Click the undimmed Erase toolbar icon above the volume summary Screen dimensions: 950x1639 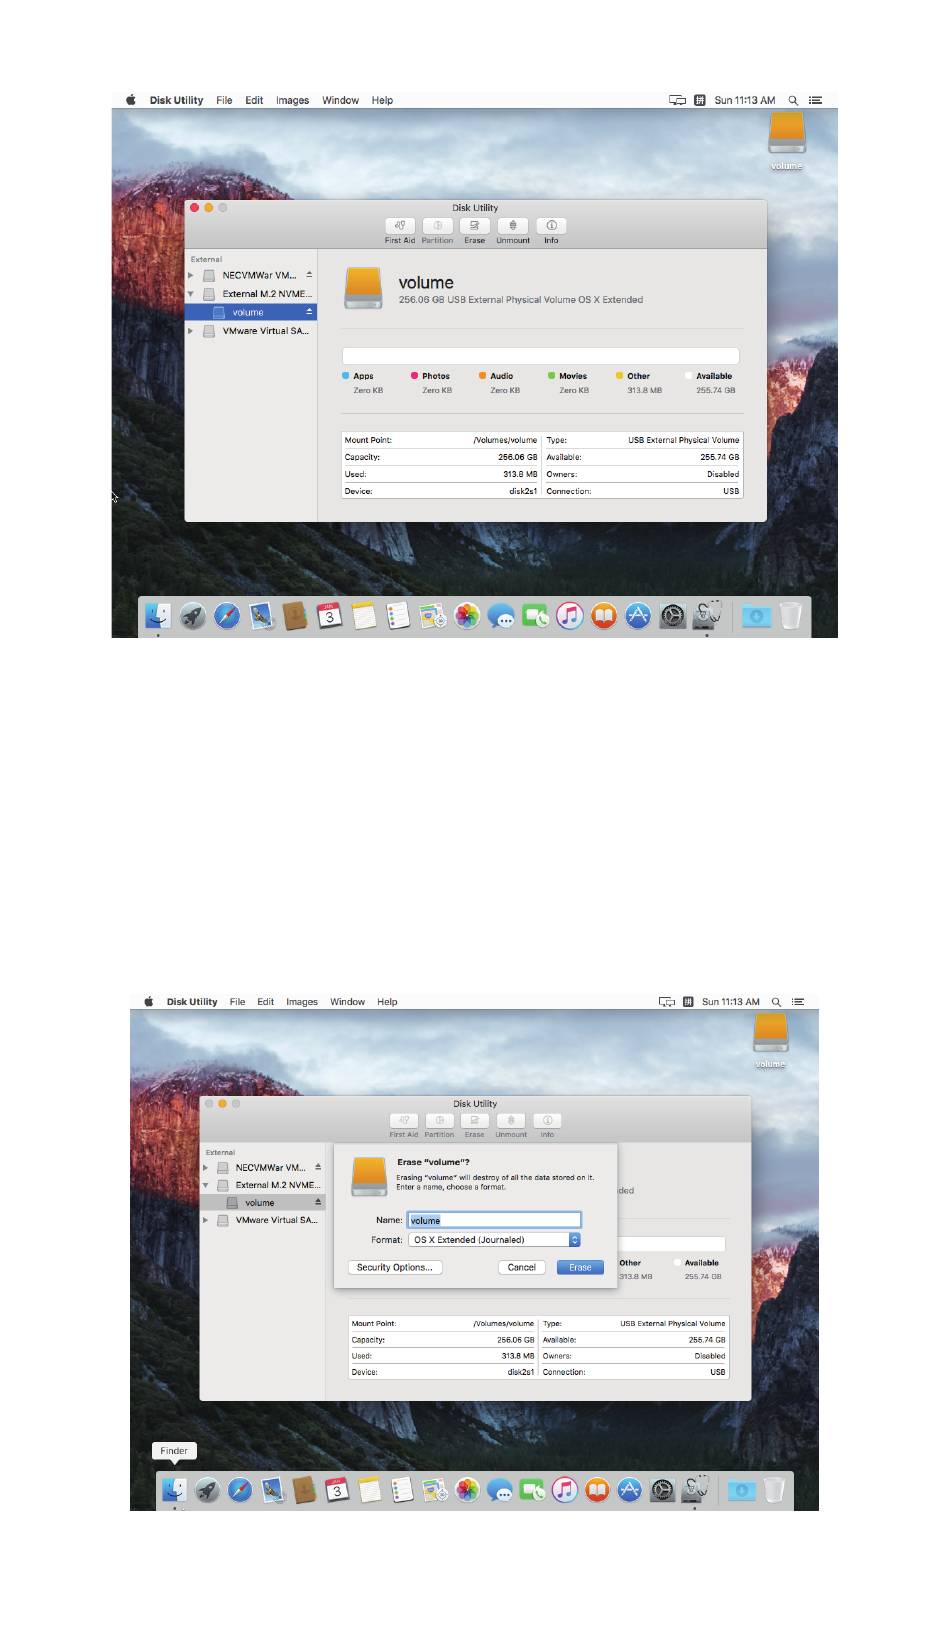click(x=475, y=226)
